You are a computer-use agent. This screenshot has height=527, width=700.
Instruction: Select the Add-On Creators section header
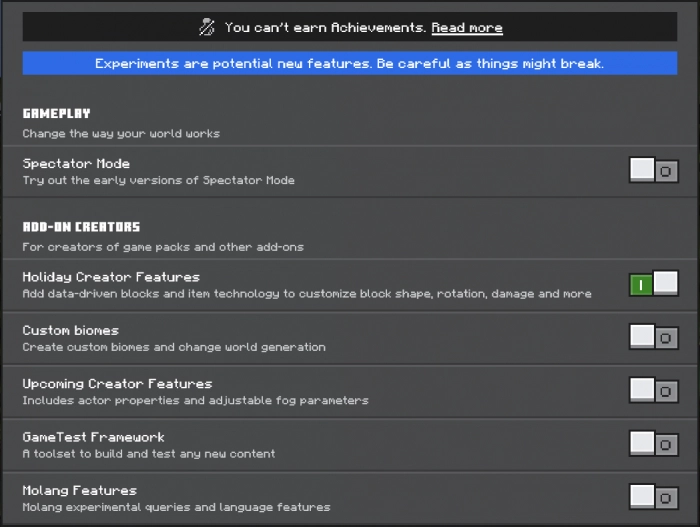81,227
